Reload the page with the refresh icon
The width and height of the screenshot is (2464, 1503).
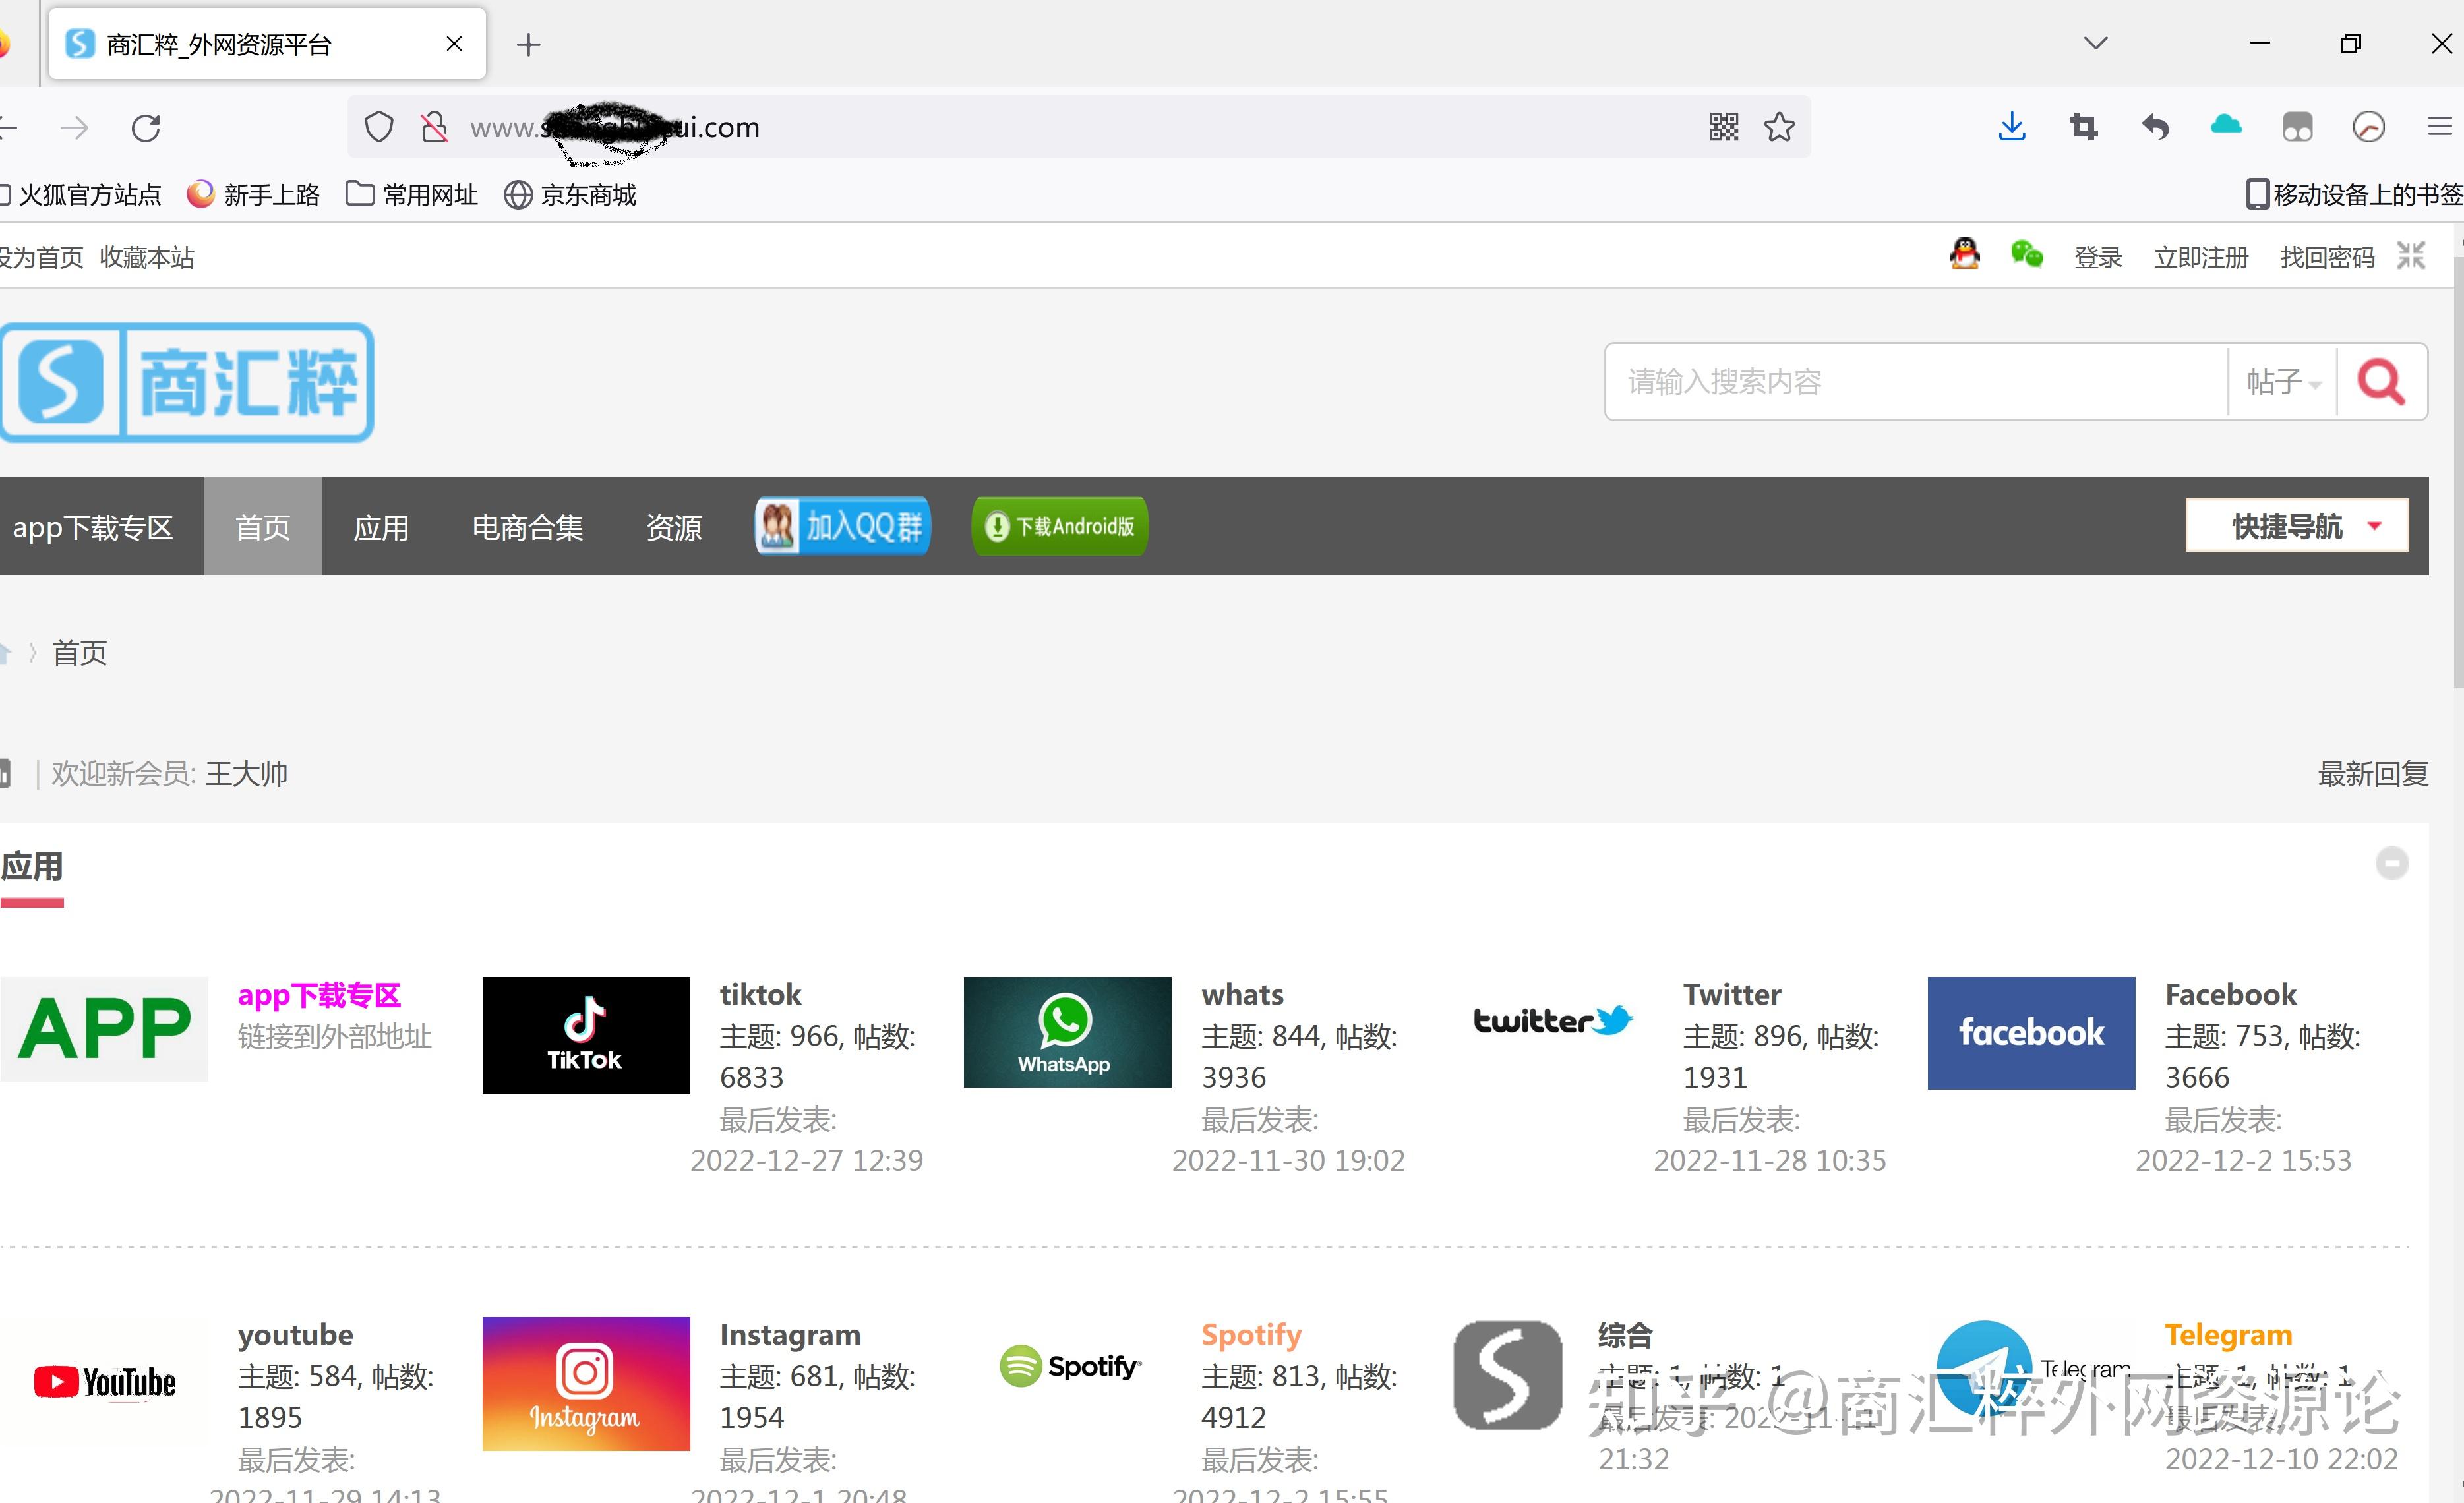pos(146,128)
